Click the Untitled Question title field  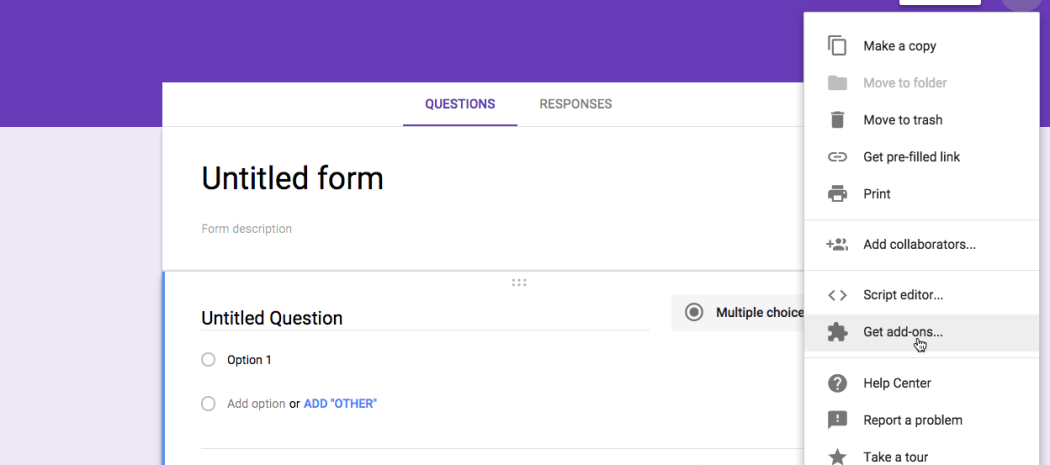[x=425, y=318]
